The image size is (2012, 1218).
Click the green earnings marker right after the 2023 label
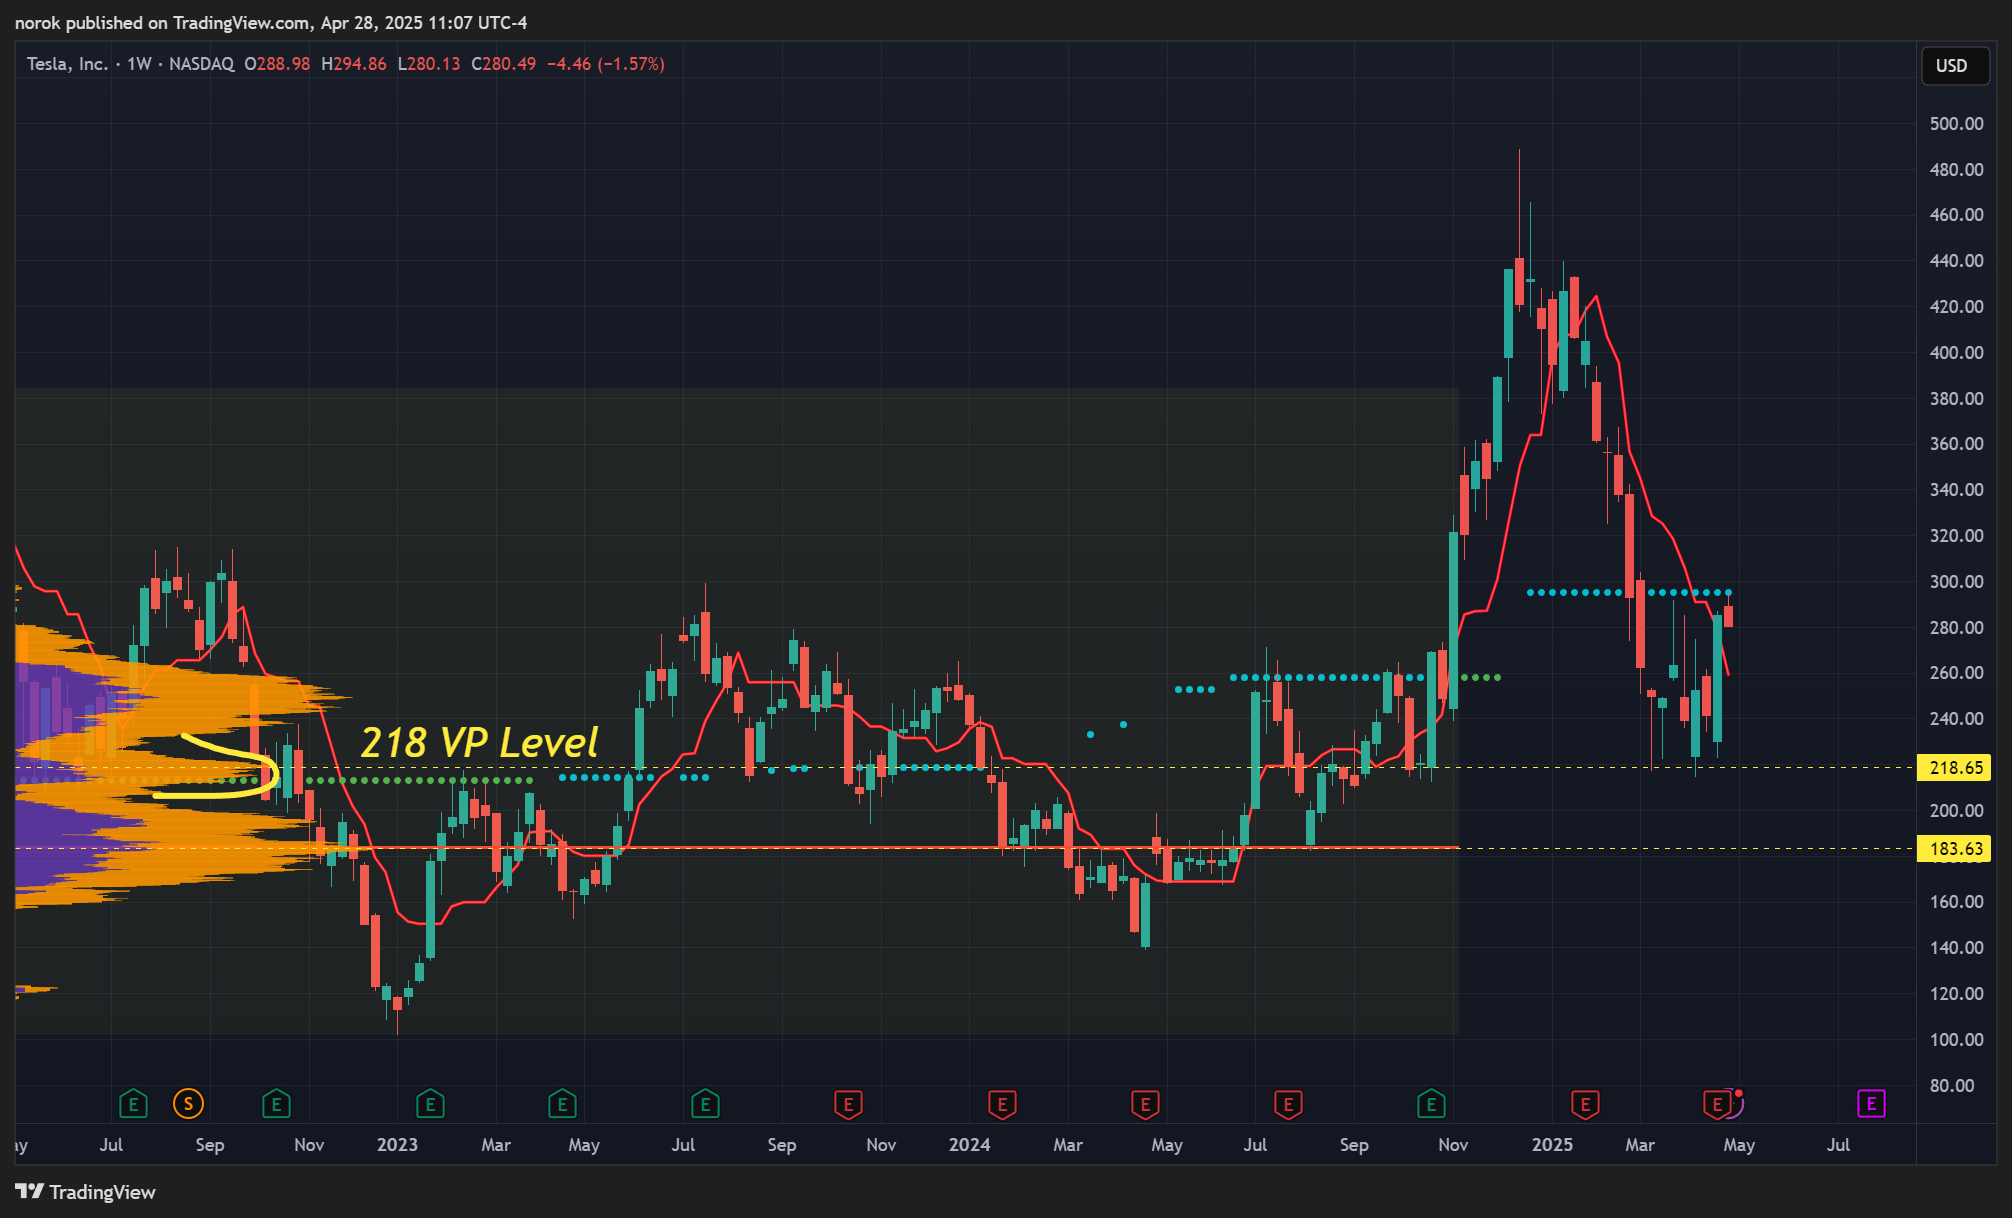(430, 1104)
